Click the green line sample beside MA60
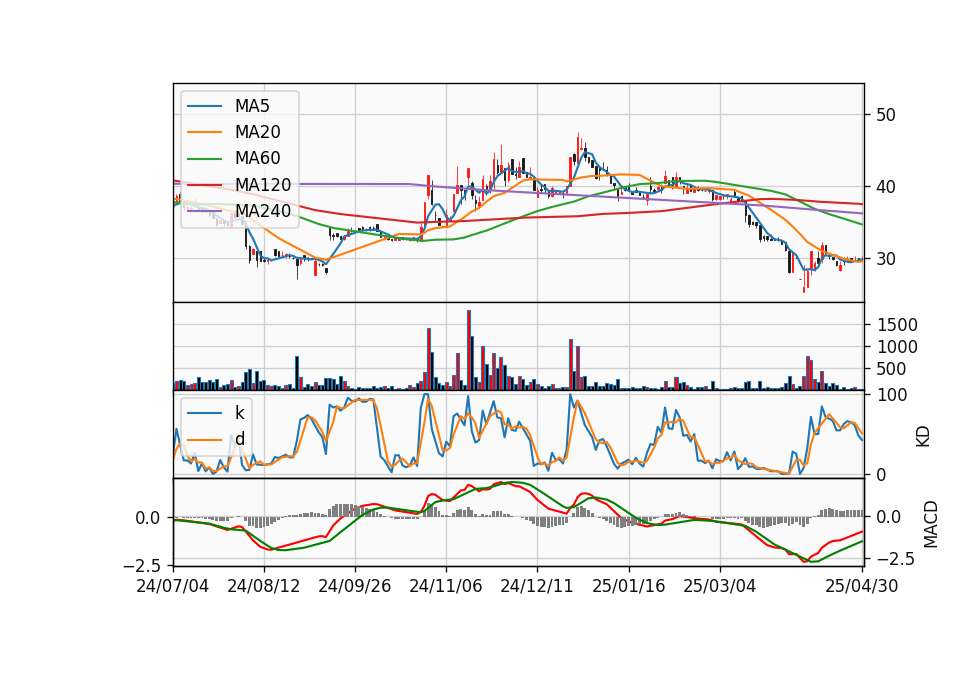The width and height of the screenshot is (960, 690). coord(204,159)
